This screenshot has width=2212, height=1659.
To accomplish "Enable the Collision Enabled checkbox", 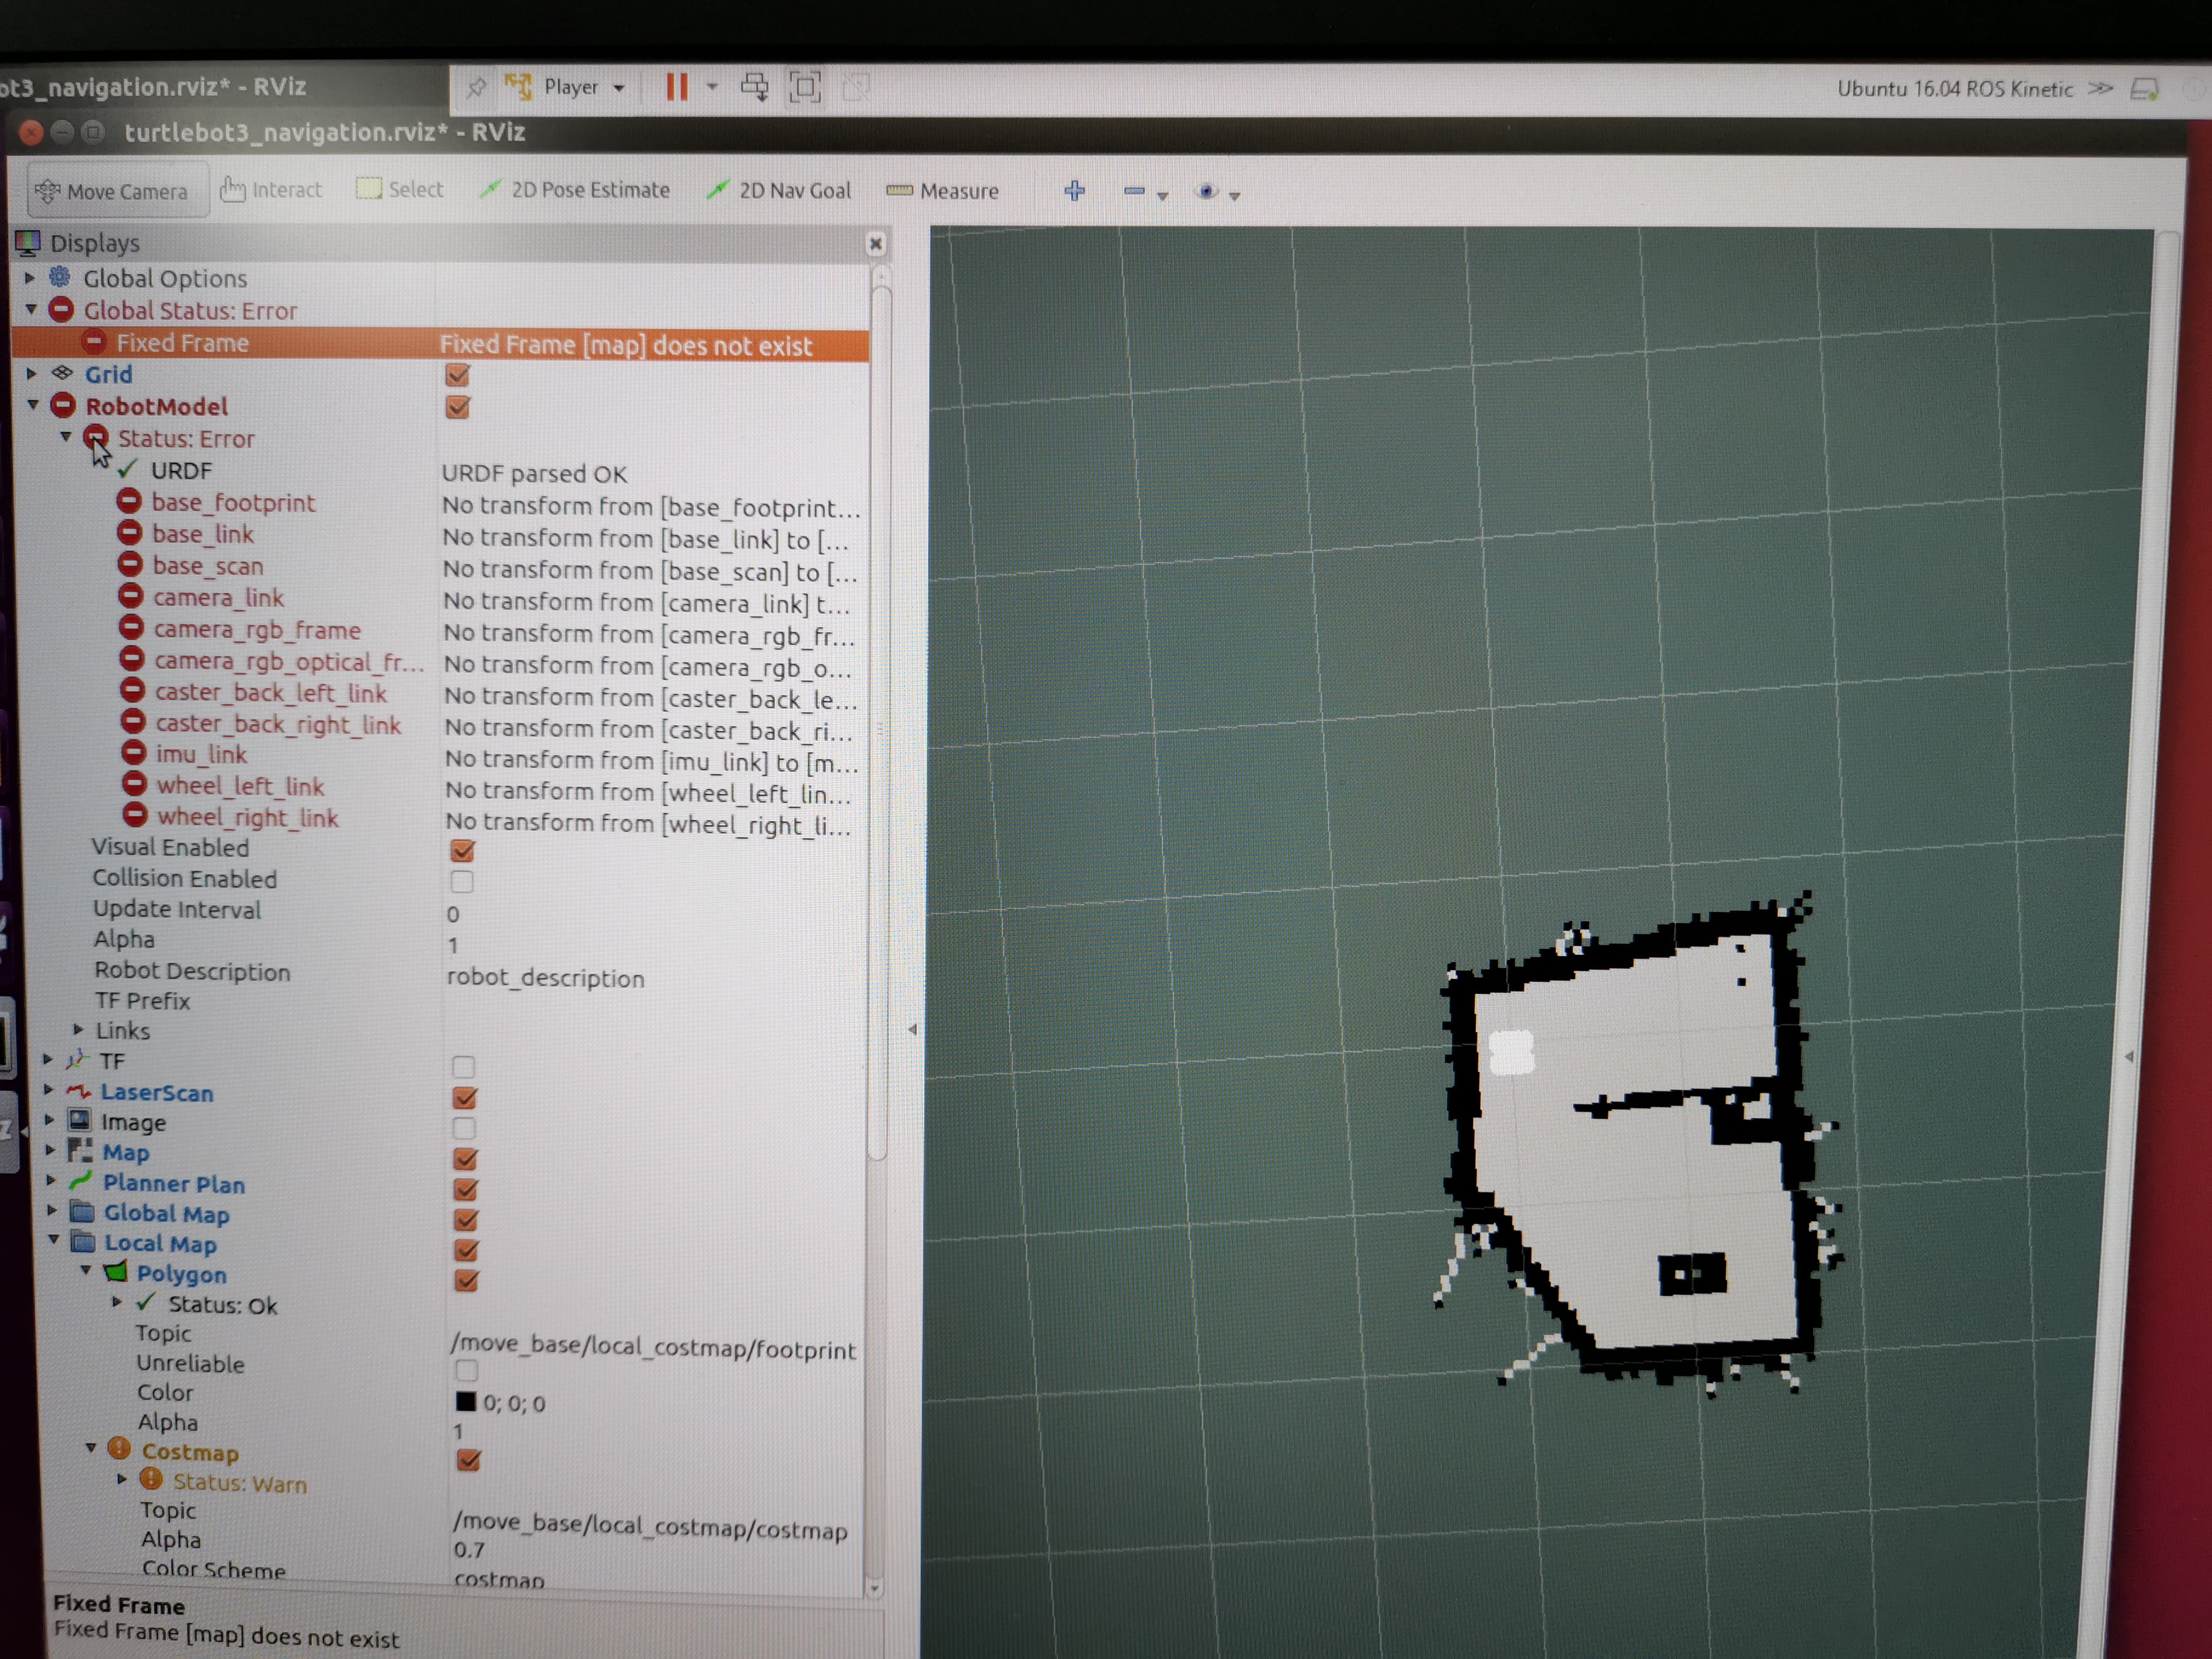I will click(x=461, y=882).
